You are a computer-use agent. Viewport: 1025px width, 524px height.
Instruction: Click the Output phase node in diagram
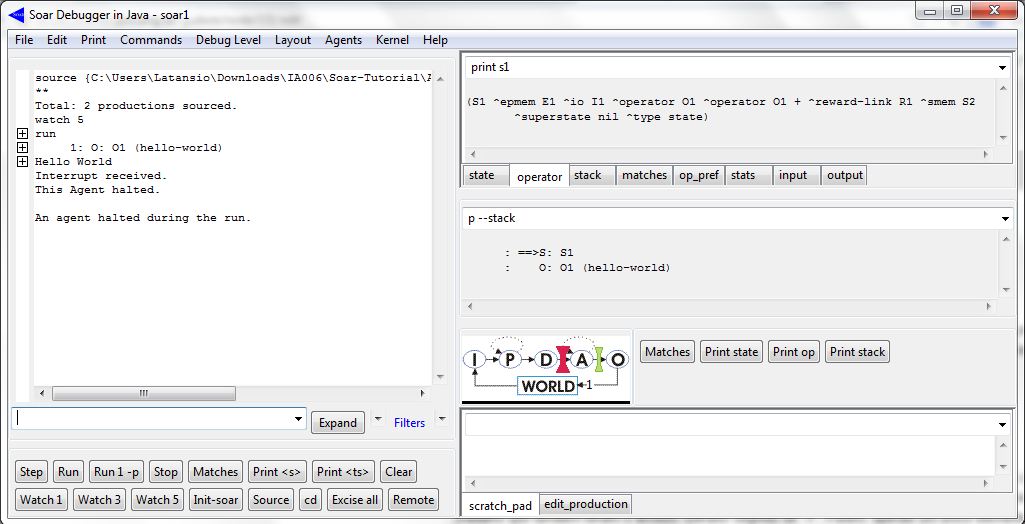click(619, 359)
